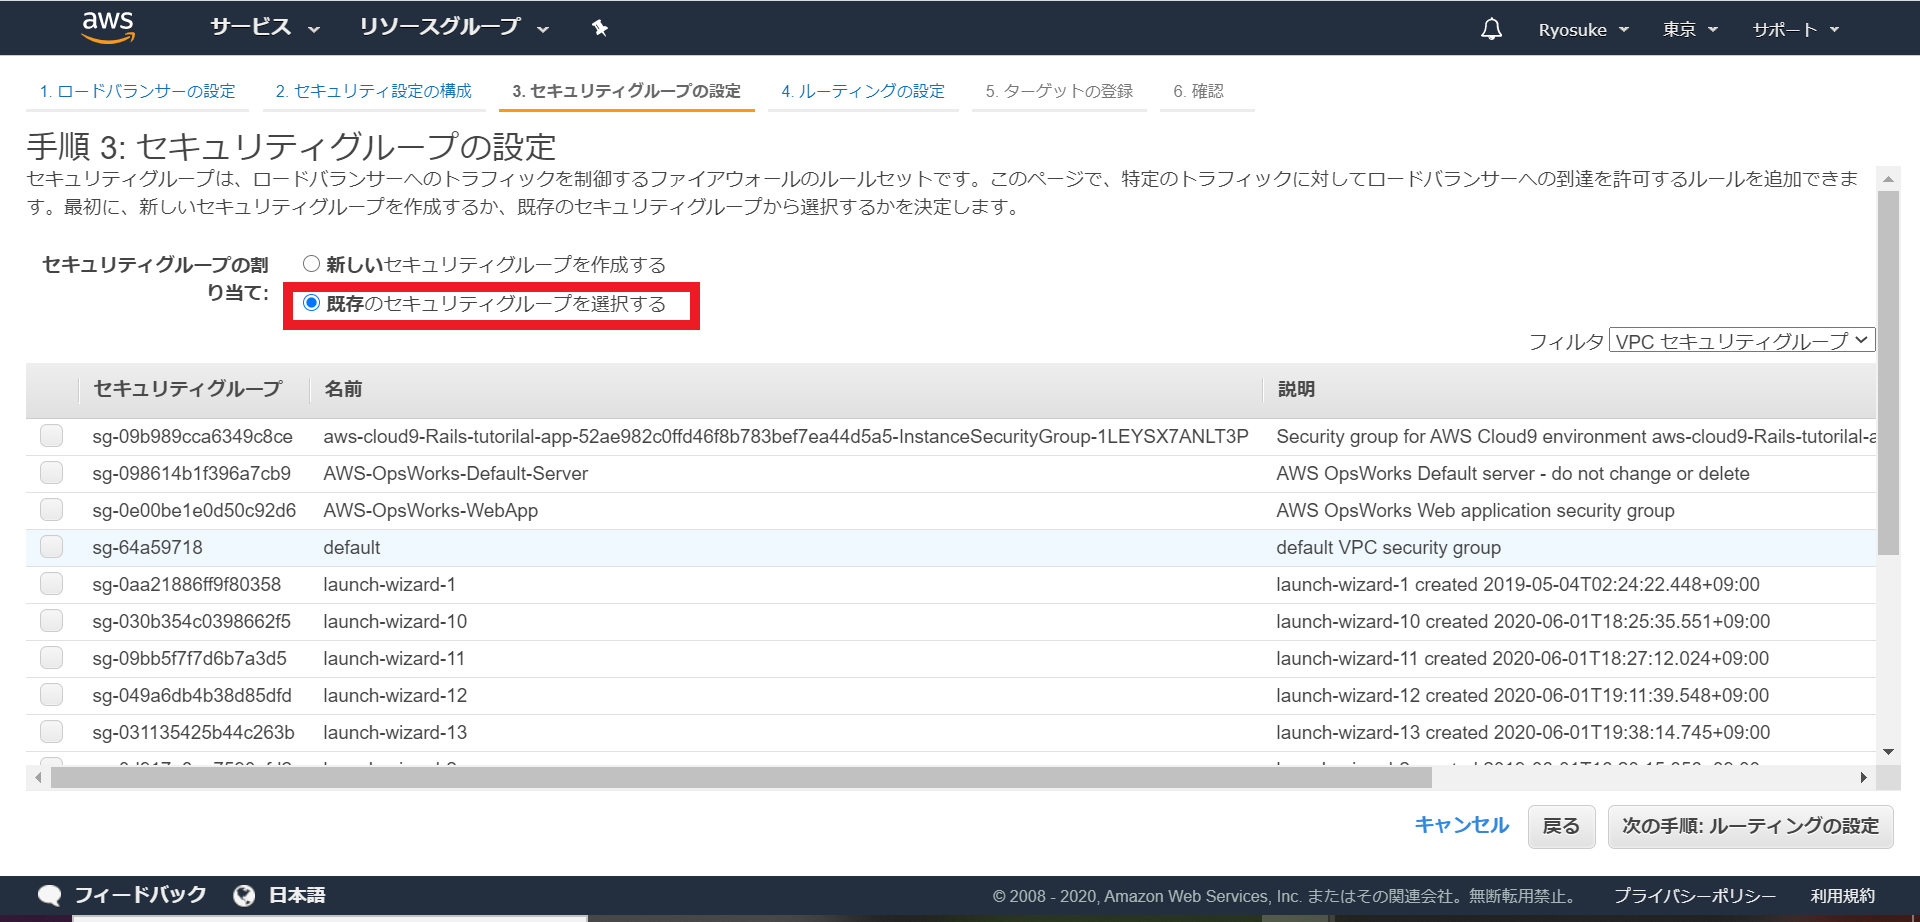This screenshot has height=922, width=1920.
Task: Select step 3 セキュリティグループの設定 tab
Action: coord(627,91)
